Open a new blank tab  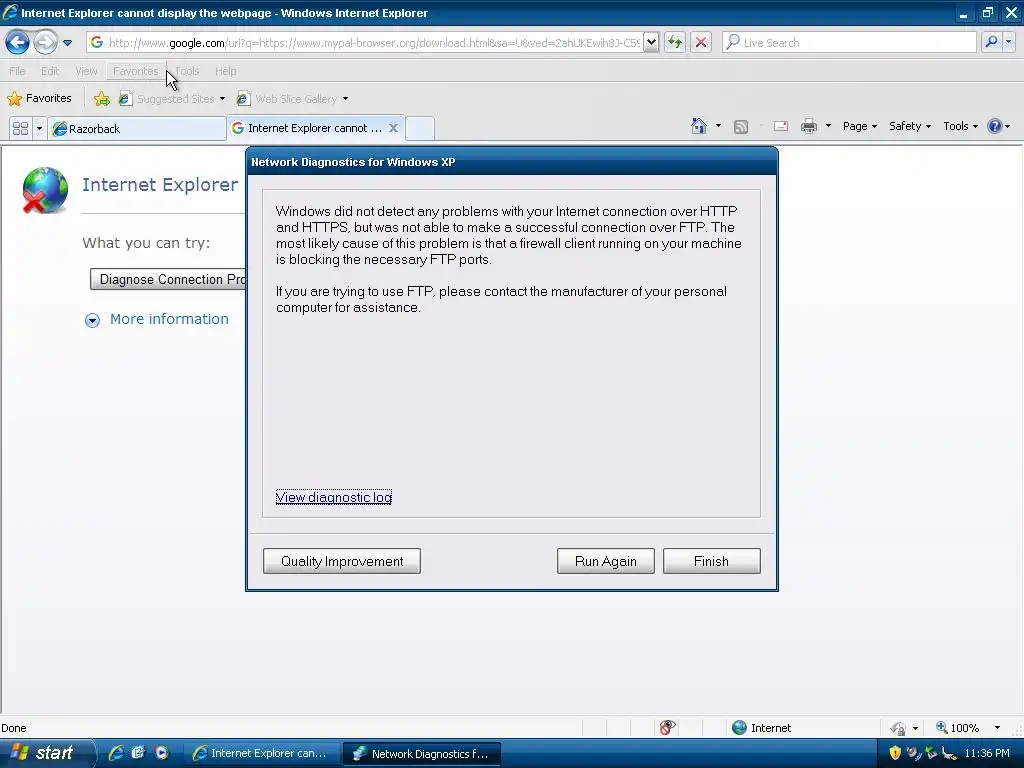click(x=419, y=128)
